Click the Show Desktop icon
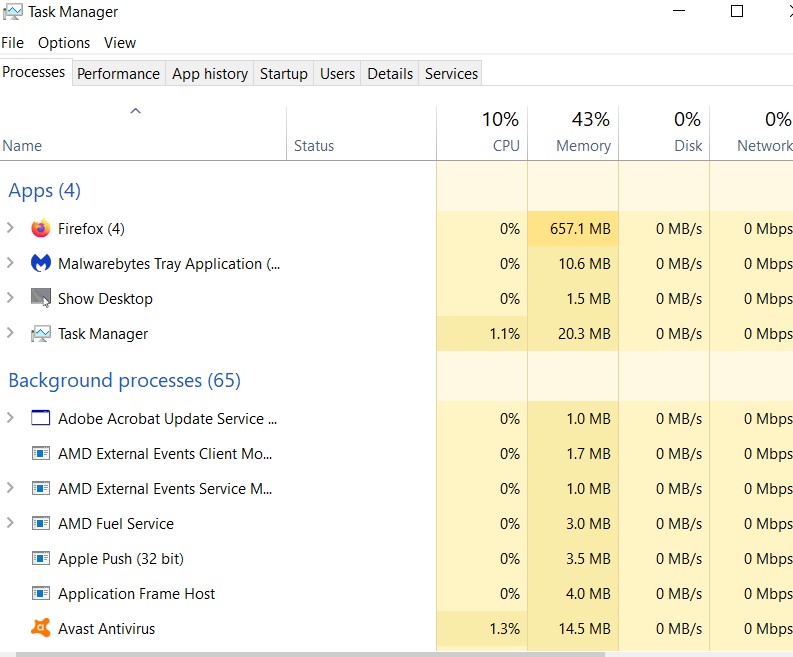This screenshot has height=657, width=793. pos(41,298)
